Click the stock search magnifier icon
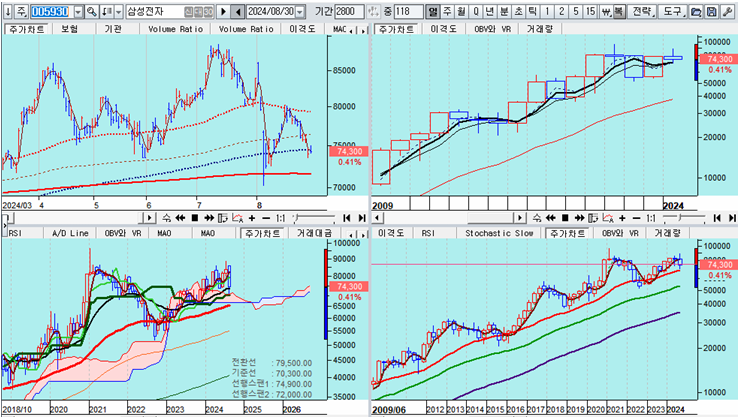740x420 pixels. (x=92, y=11)
